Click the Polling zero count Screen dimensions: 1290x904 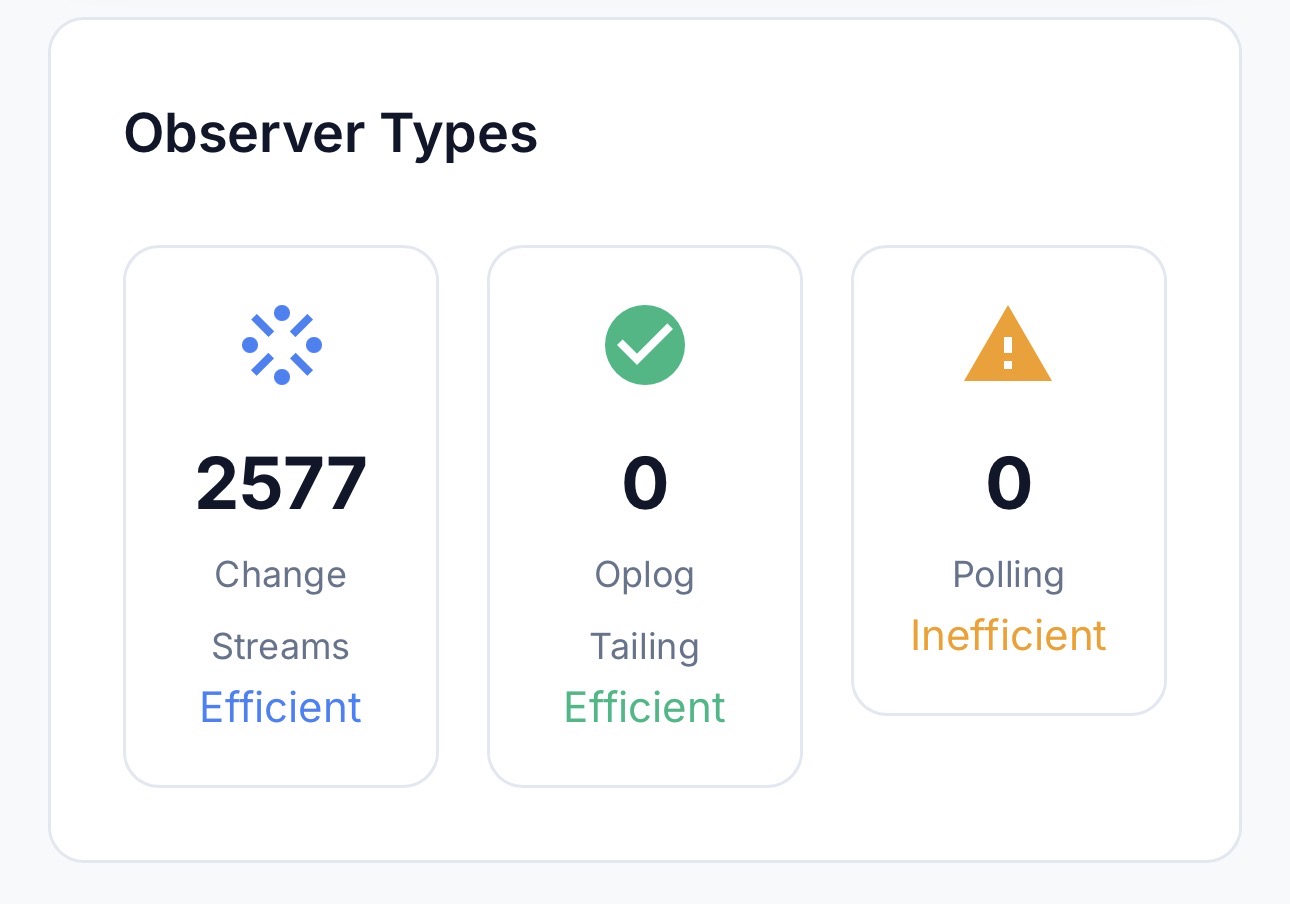(x=1008, y=485)
